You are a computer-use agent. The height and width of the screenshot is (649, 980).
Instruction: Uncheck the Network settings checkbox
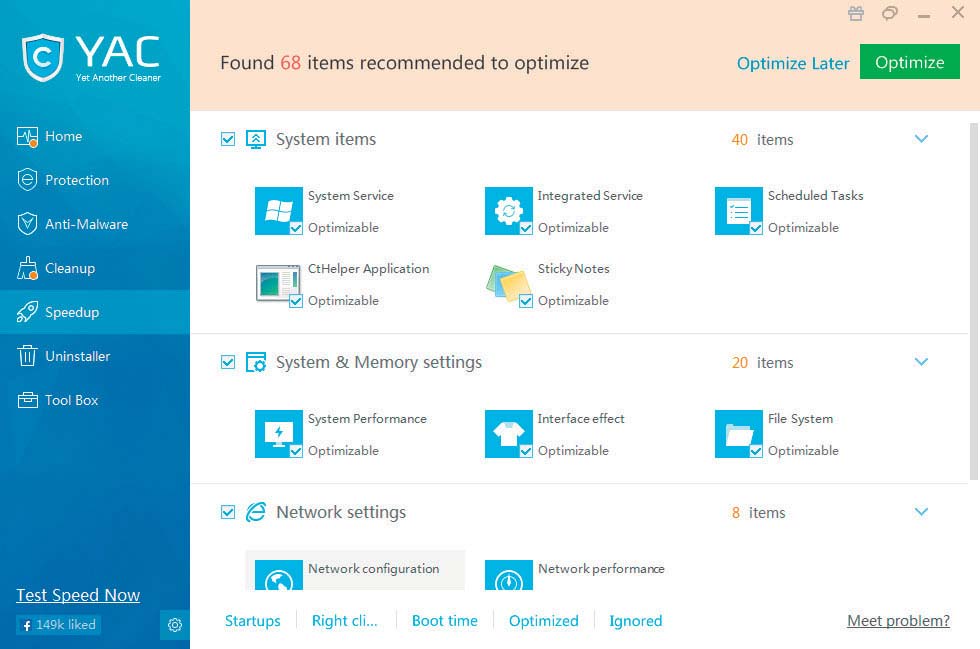228,513
